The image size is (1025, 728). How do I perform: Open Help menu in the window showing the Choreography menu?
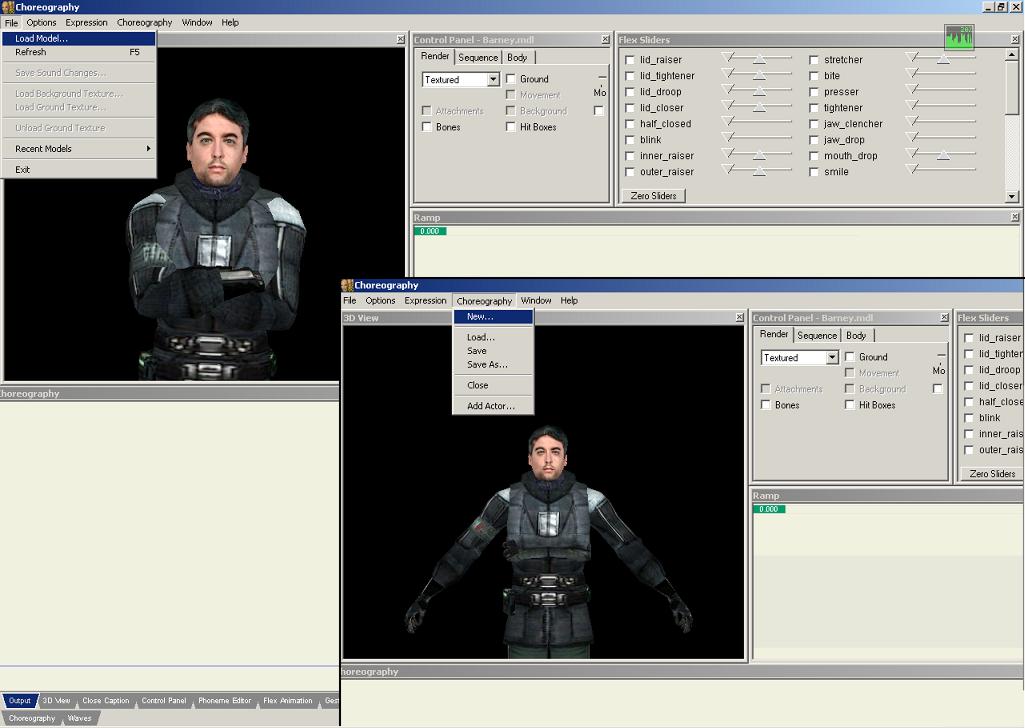[x=569, y=301]
